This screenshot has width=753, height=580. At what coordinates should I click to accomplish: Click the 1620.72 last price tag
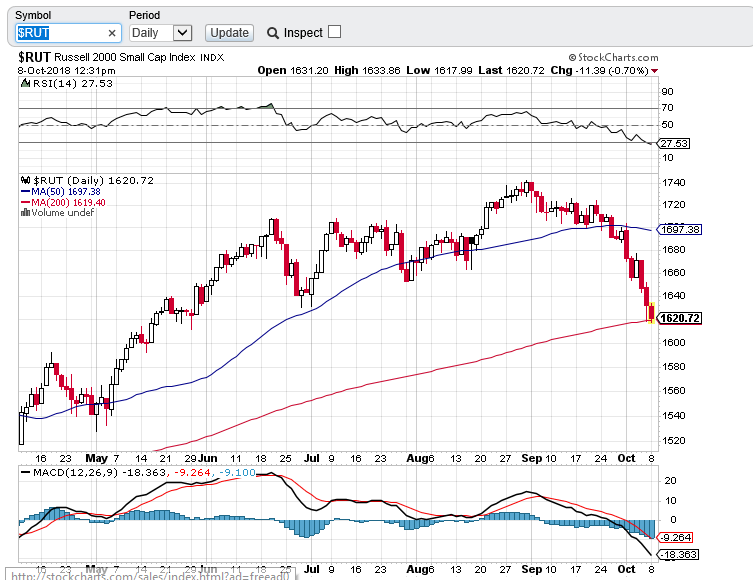[679, 318]
